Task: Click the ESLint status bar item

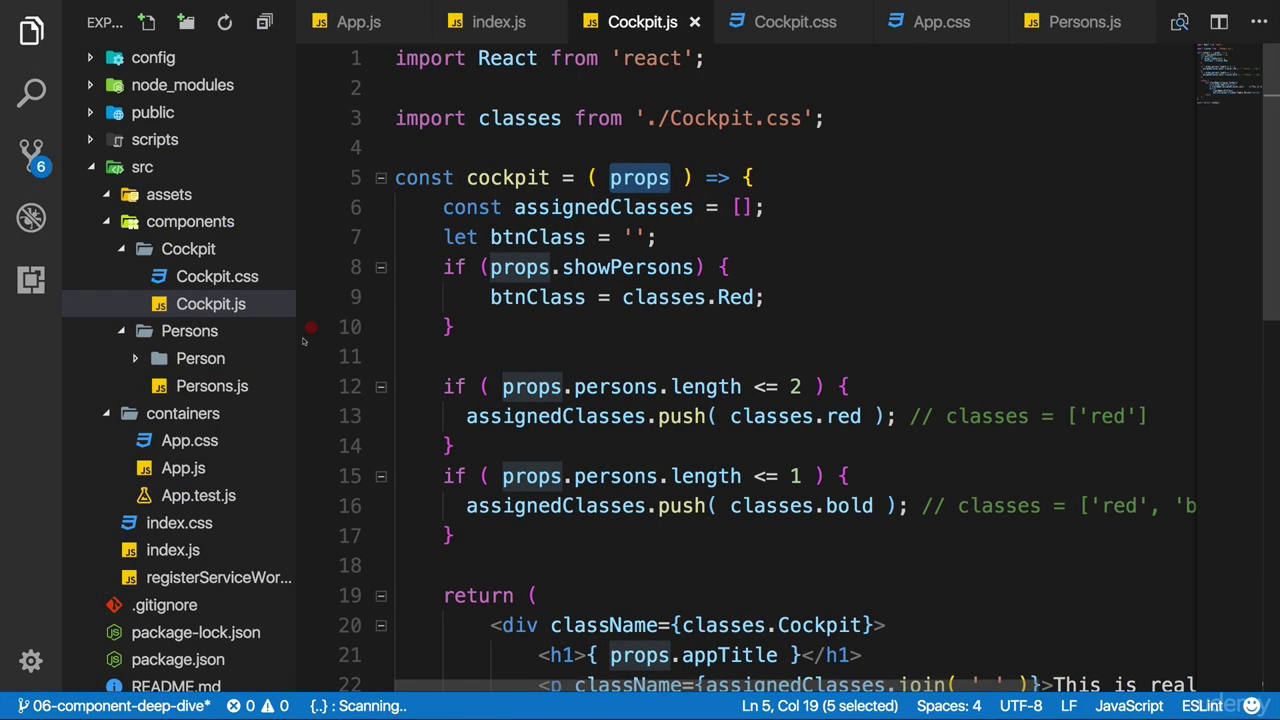Action: (x=1202, y=706)
